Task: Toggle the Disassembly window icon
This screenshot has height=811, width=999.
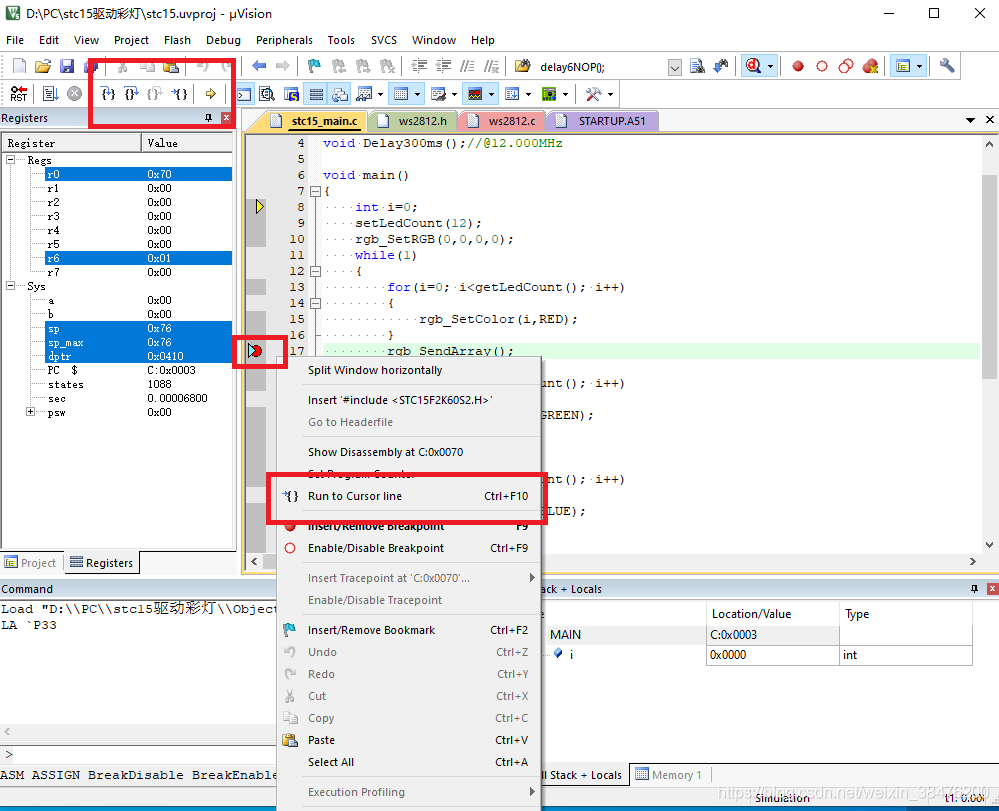Action: (x=268, y=95)
